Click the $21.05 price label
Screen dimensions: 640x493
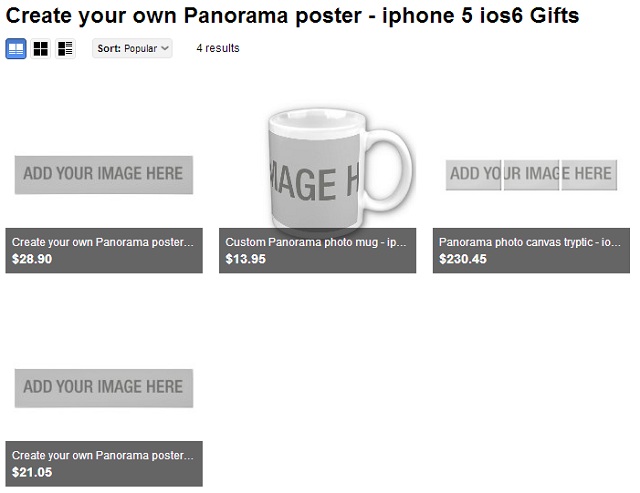(32, 472)
